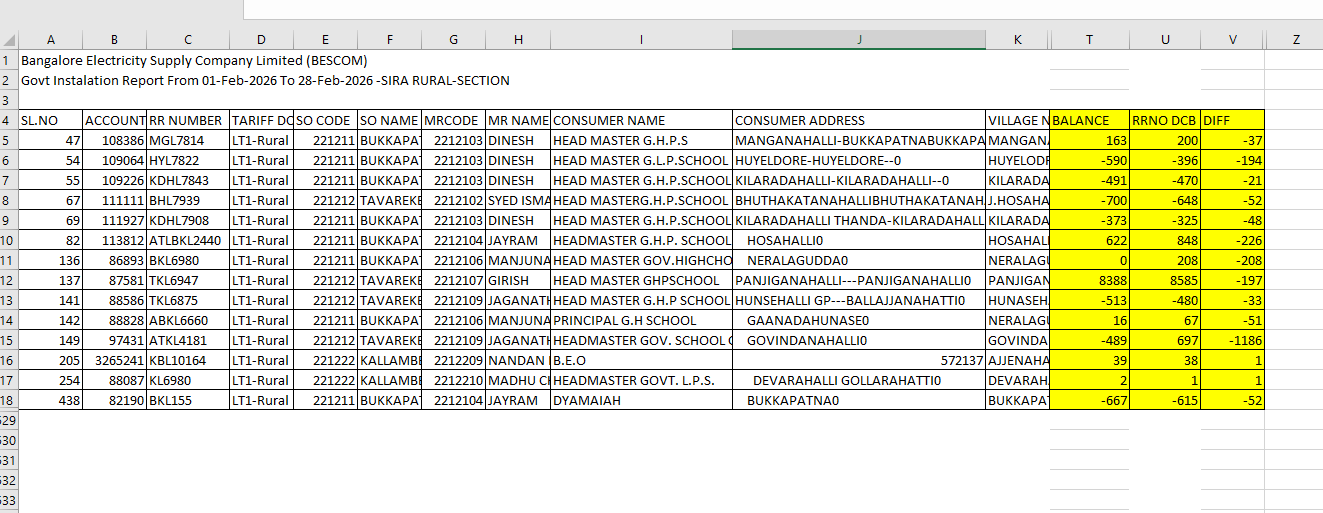Viewport: 1323px width, 513px height.
Task: Click BALANCE header cell
Action: 1089,120
